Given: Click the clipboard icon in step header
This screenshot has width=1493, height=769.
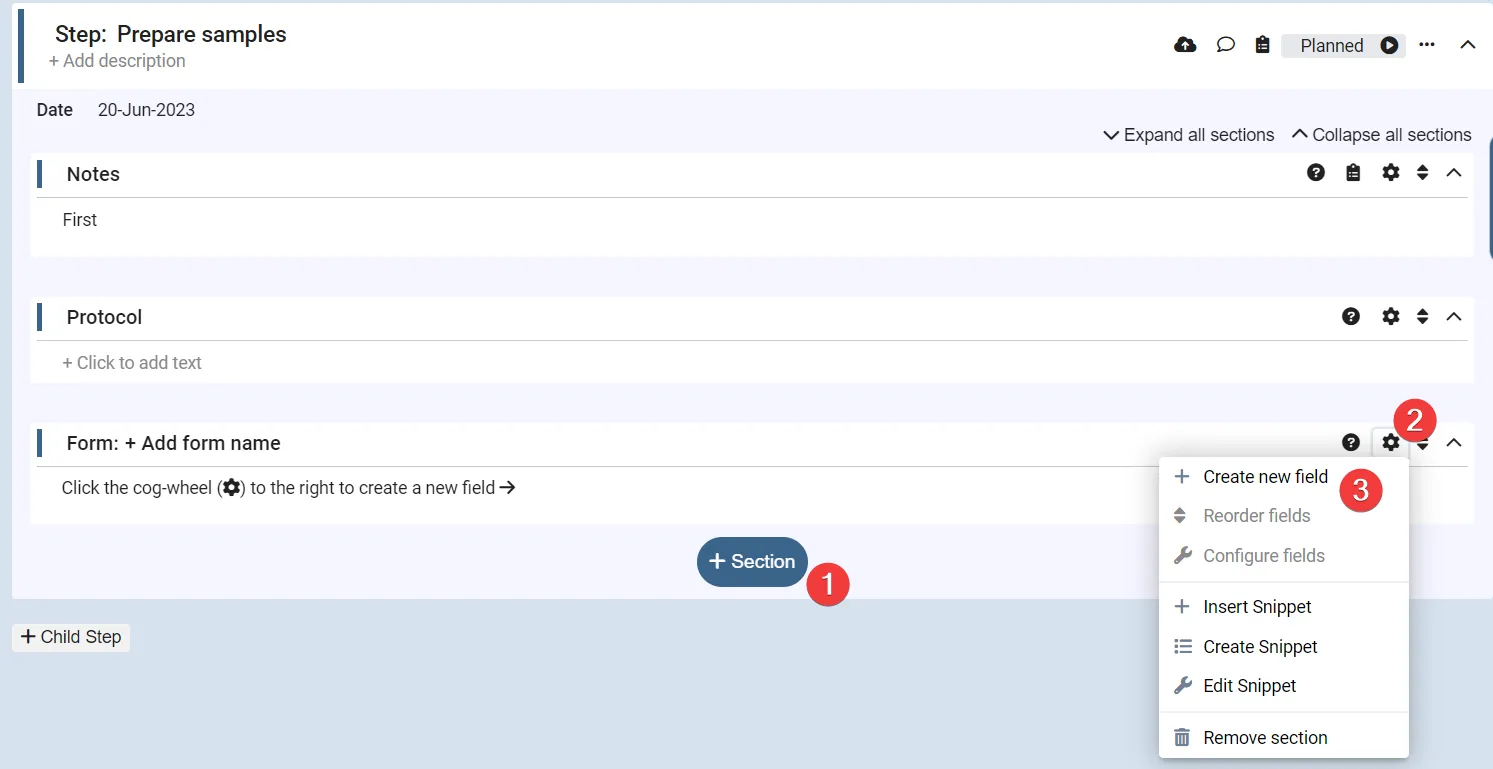Looking at the screenshot, I should pyautogui.click(x=1263, y=45).
